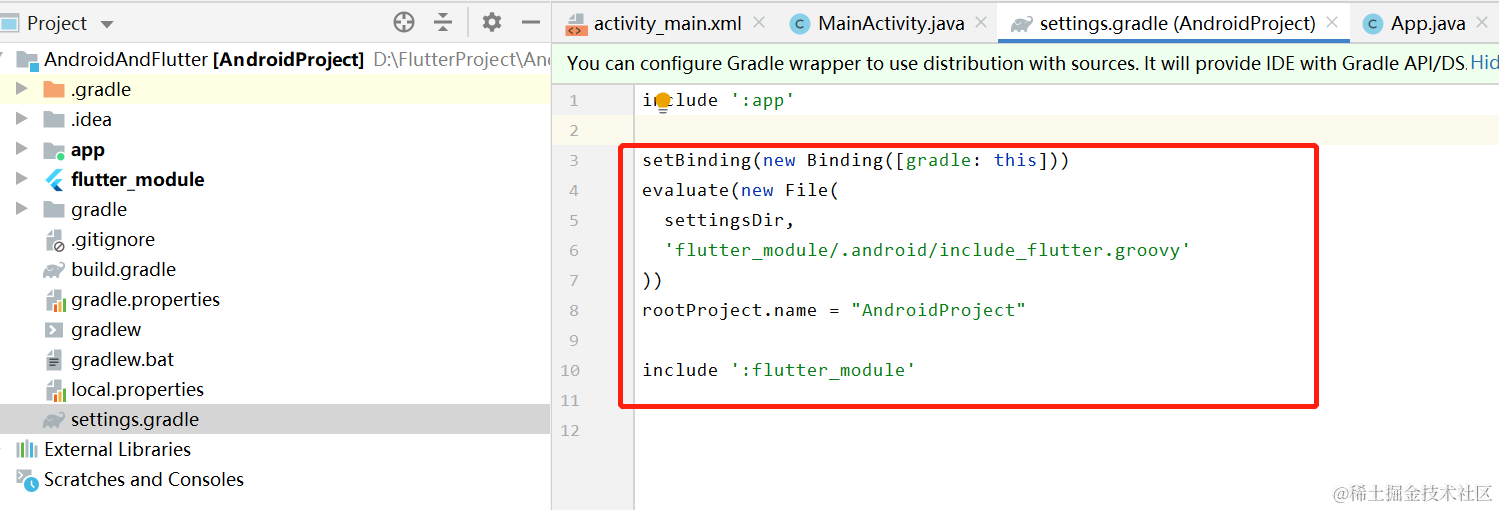Expand the gradle folder arrow

[x=22, y=210]
